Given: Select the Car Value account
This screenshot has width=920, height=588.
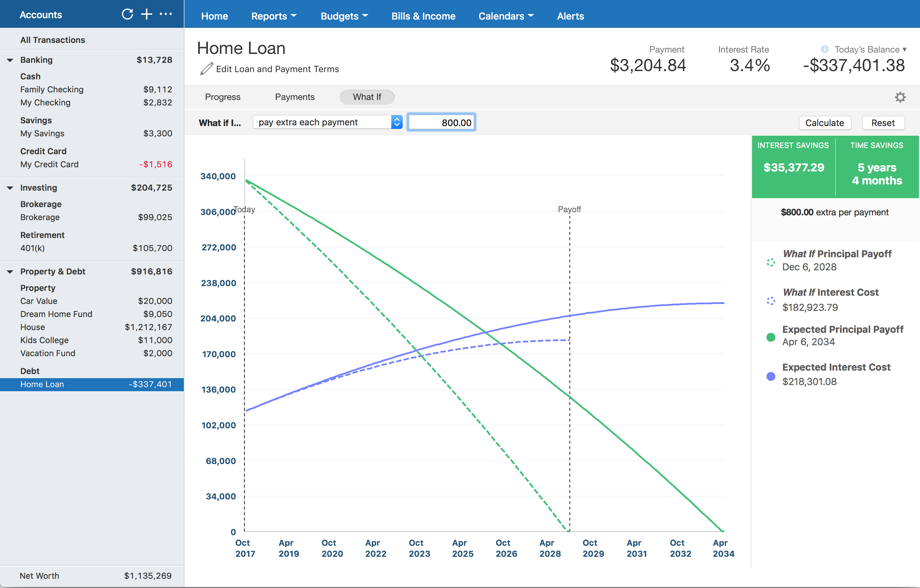Looking at the screenshot, I should pos(92,301).
